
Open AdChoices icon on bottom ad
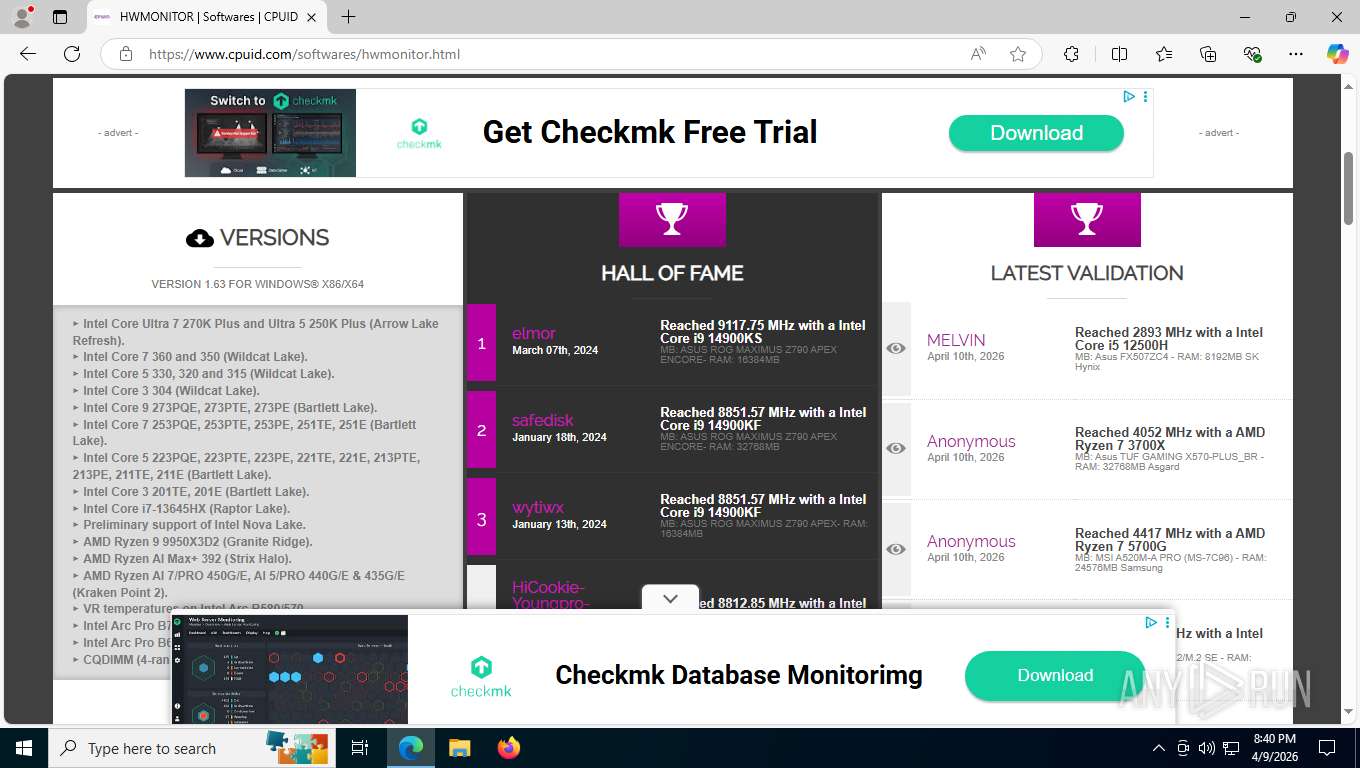[x=1150, y=622]
